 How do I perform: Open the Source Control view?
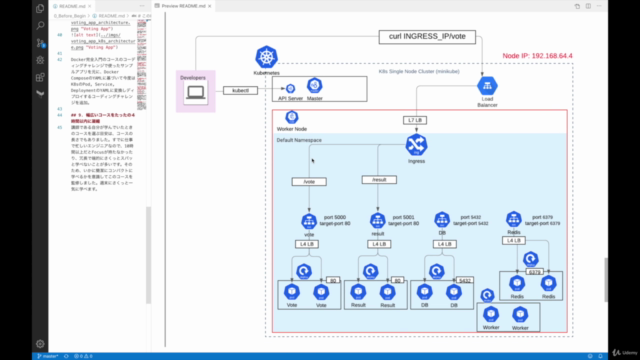point(40,43)
